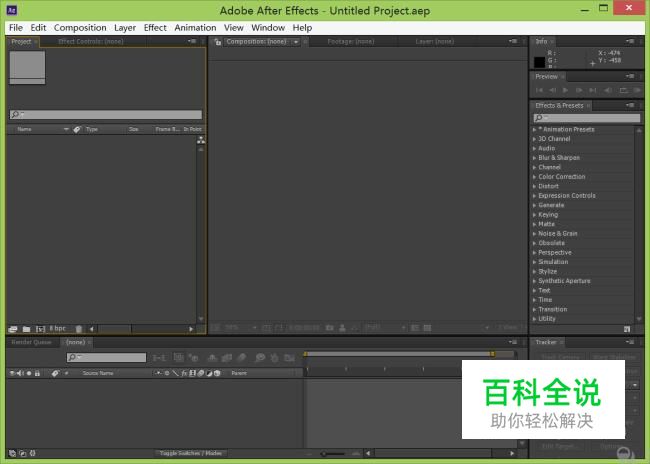
Task: Click the timeline zoom slider at bottom
Action: pyautogui.click(x=333, y=454)
